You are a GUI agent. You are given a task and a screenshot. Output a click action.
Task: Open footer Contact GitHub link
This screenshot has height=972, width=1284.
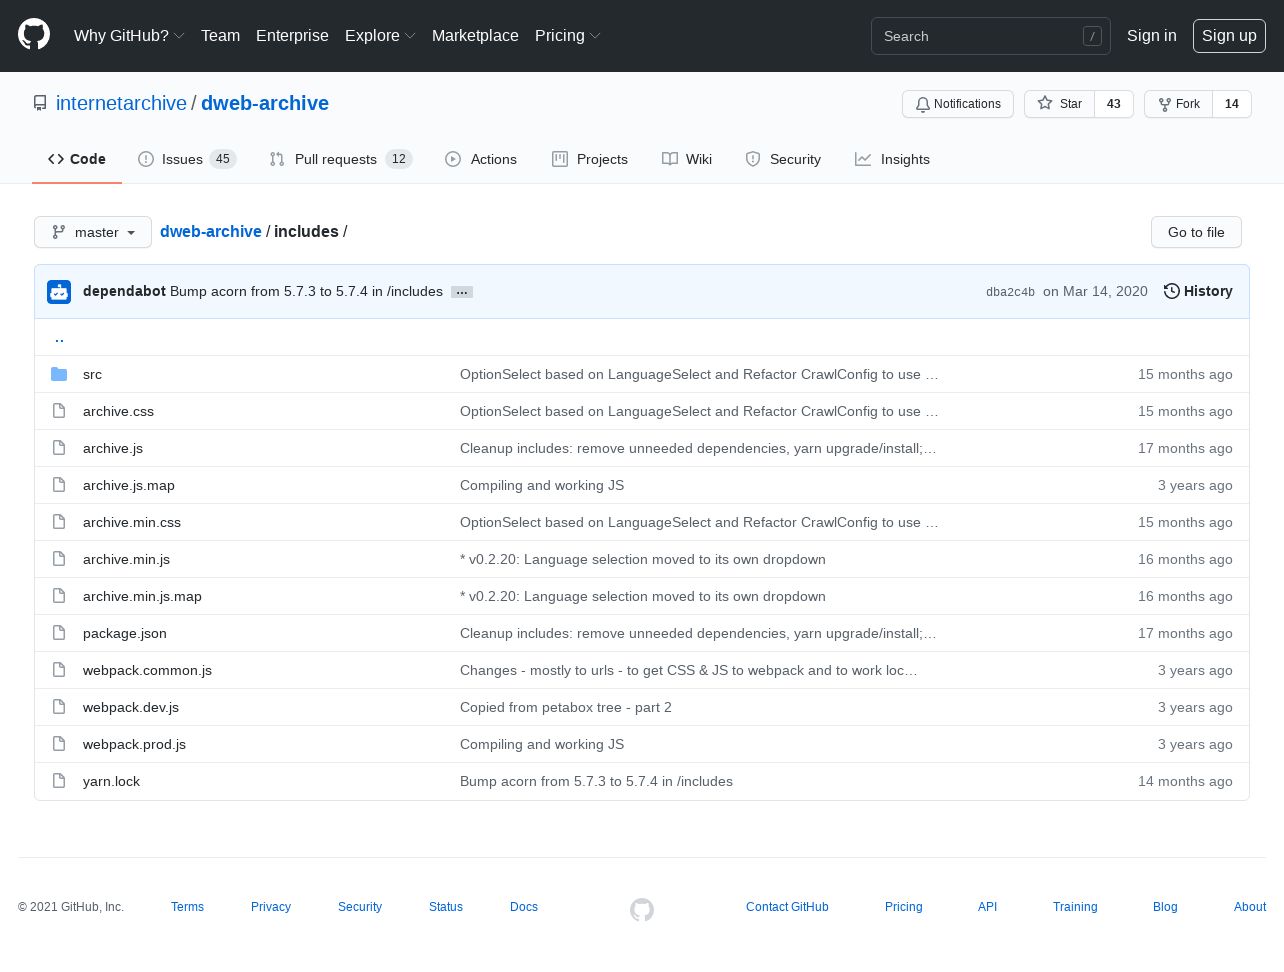coord(787,907)
